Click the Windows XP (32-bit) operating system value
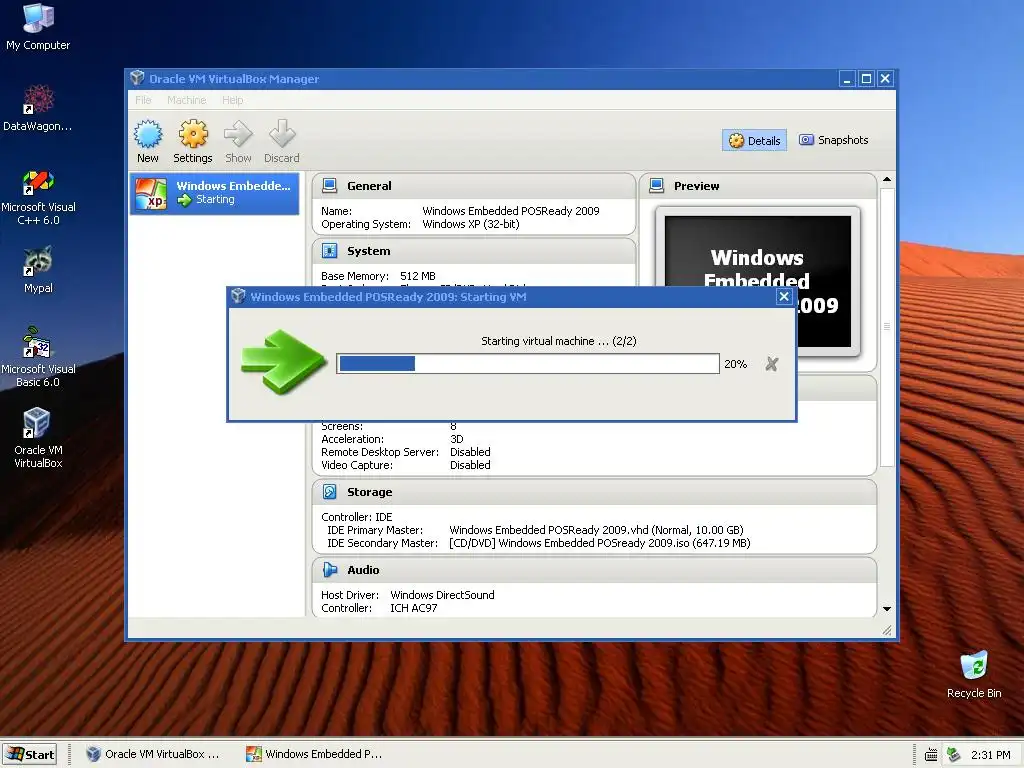Screen dimensions: 1024x768 tap(471, 224)
